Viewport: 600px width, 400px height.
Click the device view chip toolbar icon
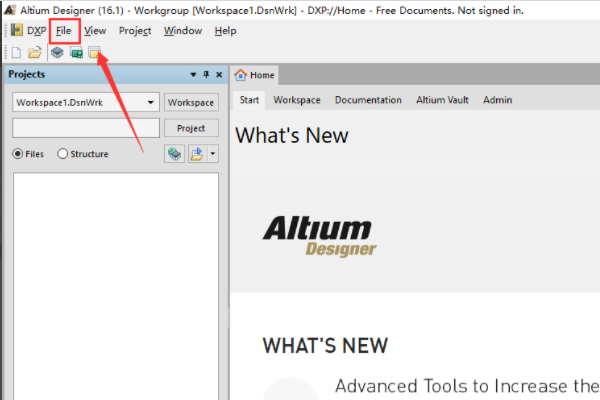point(57,52)
